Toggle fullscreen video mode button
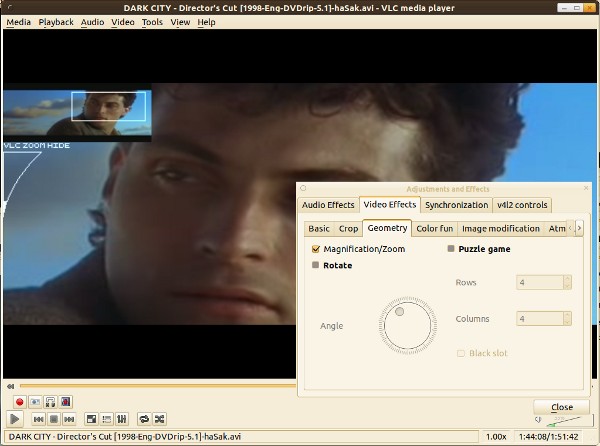The width and height of the screenshot is (600, 446). click(x=91, y=419)
